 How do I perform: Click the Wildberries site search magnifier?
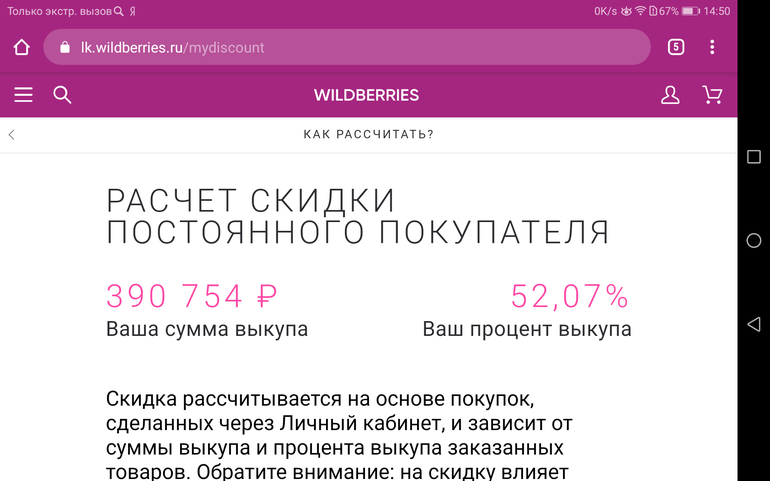tap(62, 95)
